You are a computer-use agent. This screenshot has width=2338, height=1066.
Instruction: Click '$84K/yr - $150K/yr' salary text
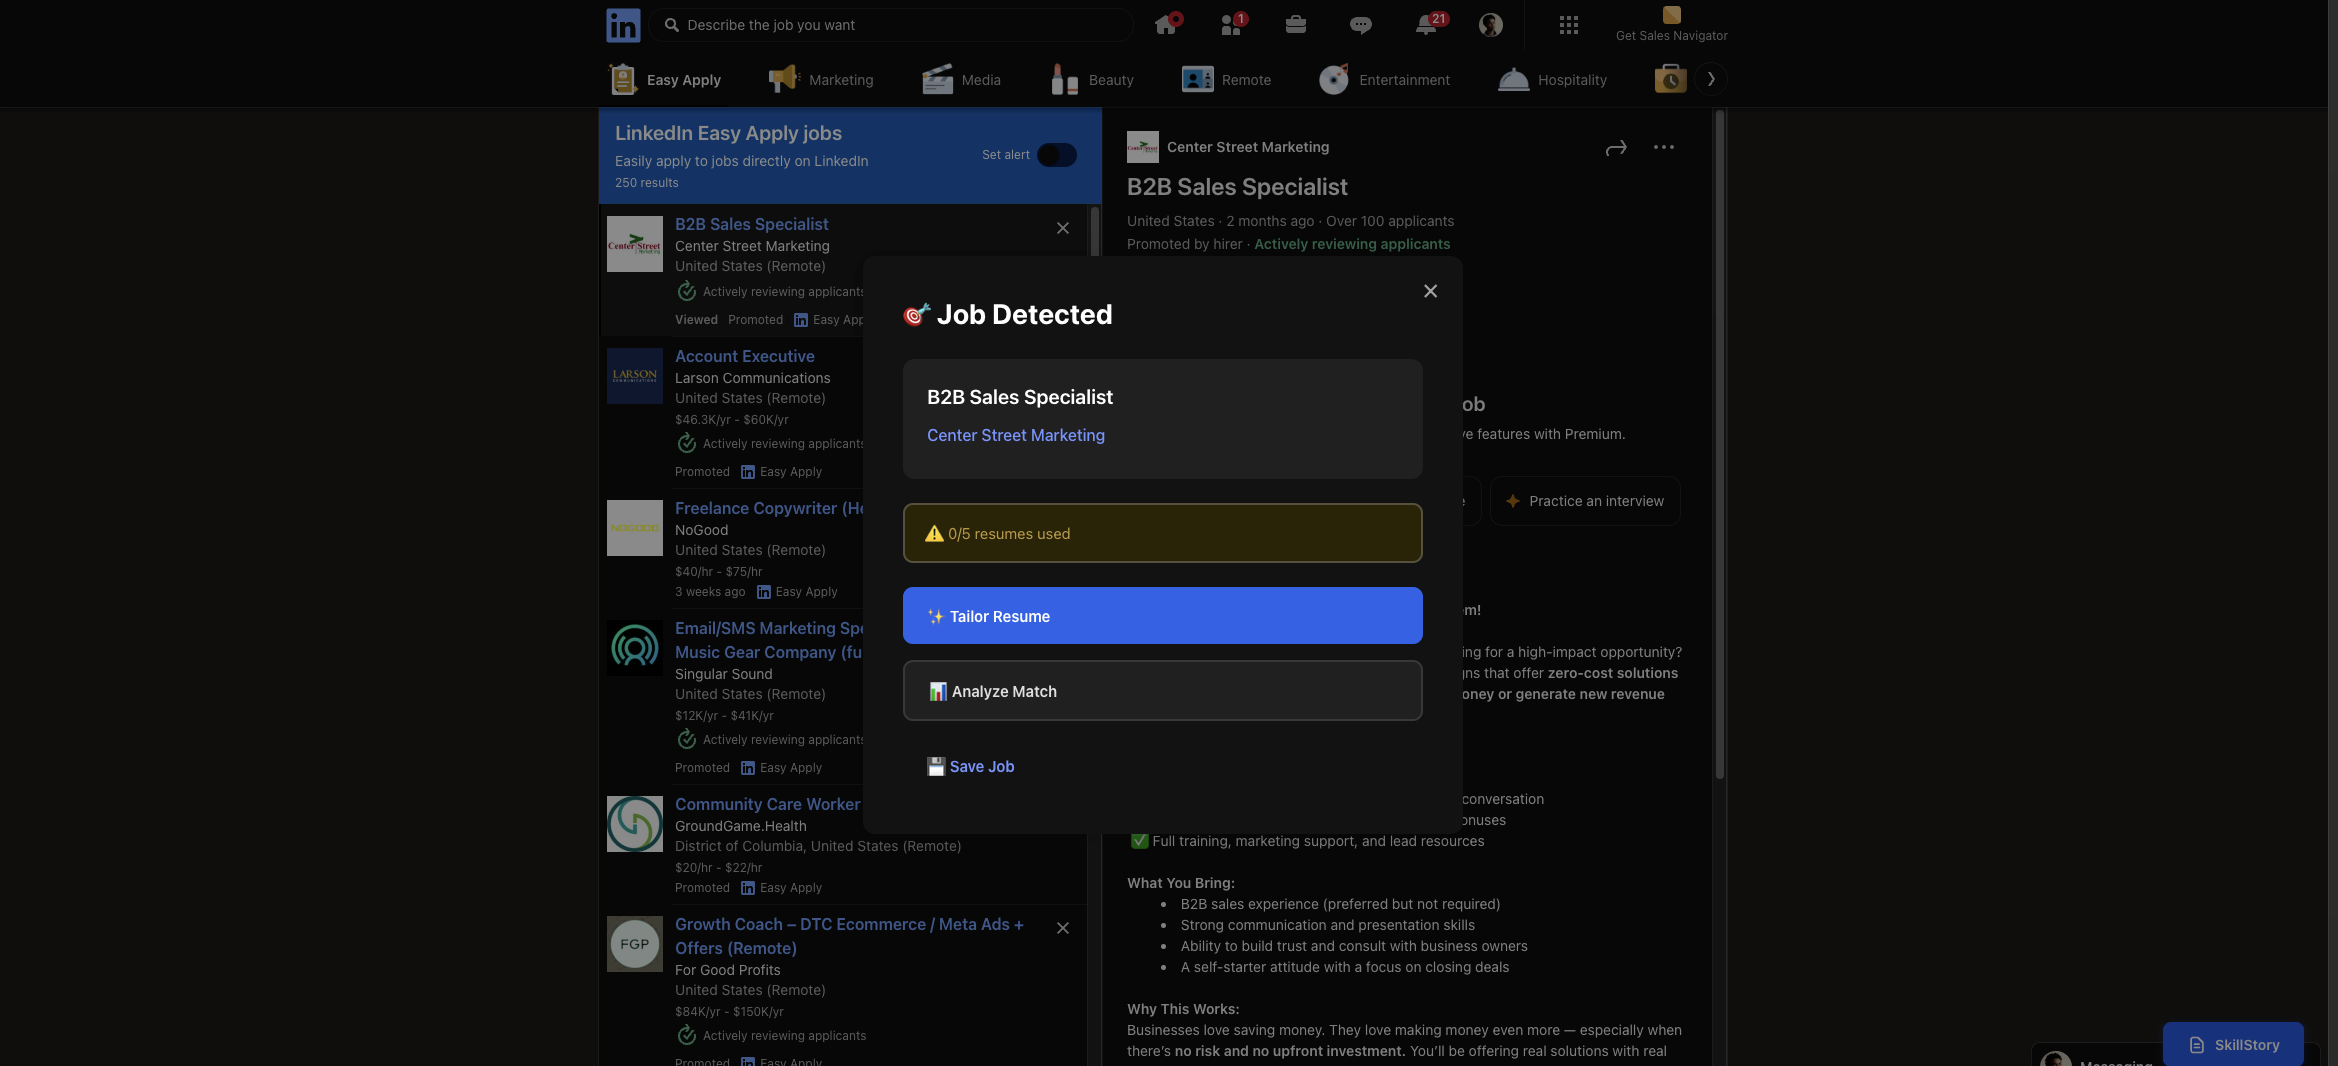click(x=729, y=1012)
